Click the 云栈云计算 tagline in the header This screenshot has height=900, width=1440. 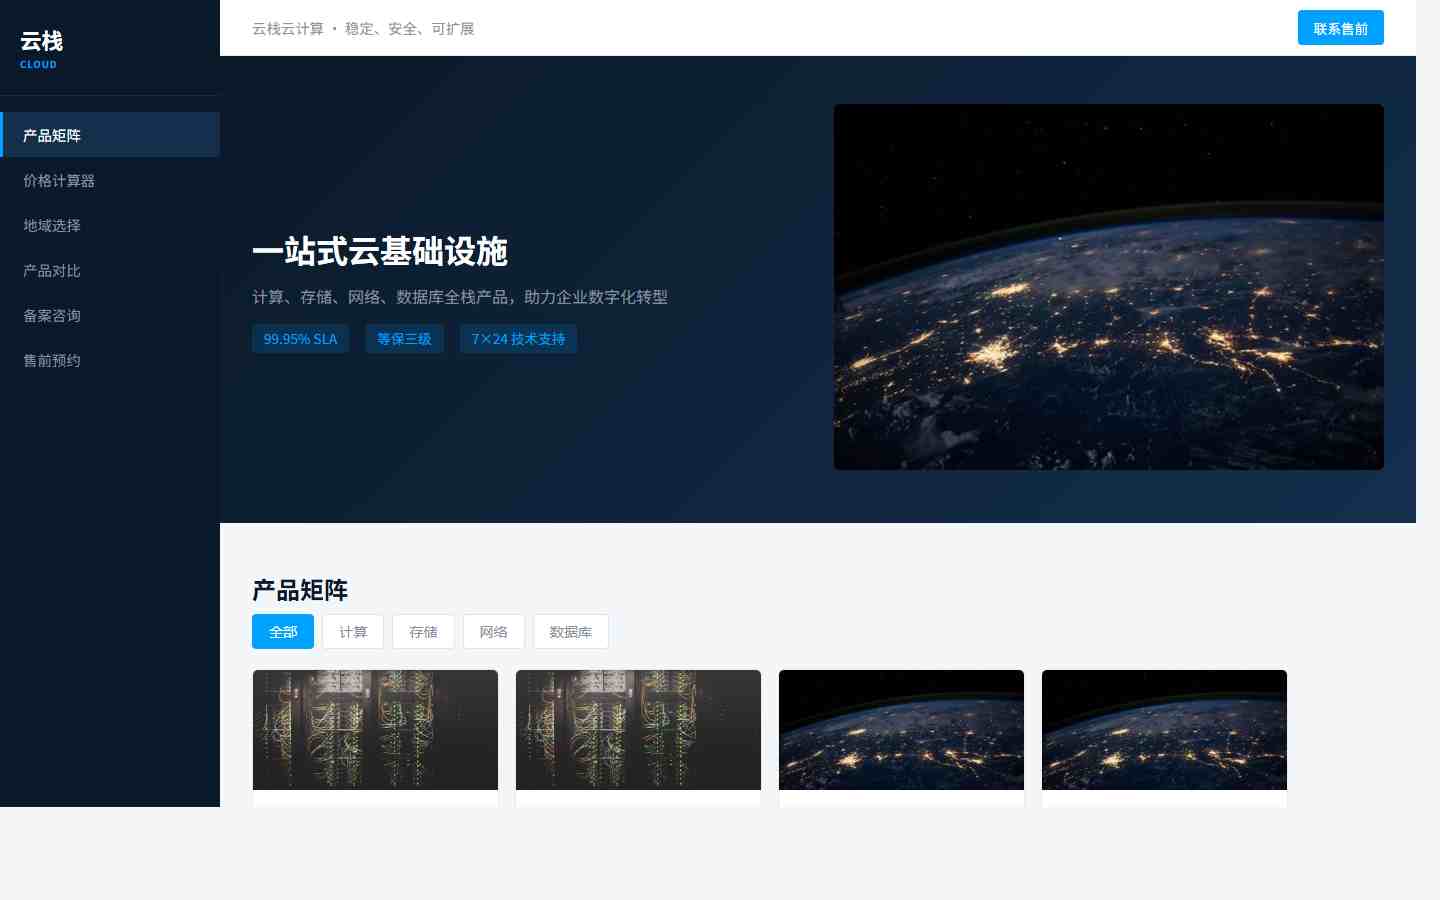pos(363,29)
